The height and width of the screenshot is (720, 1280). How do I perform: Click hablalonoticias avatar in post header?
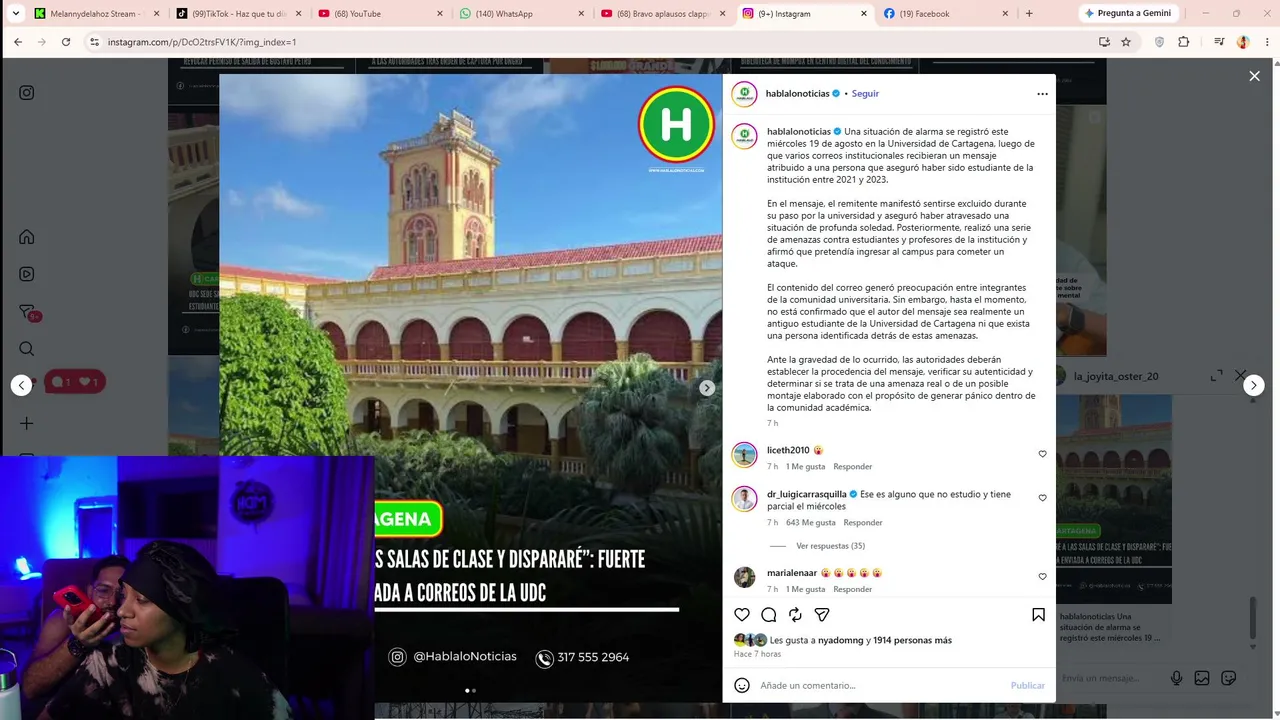[744, 94]
